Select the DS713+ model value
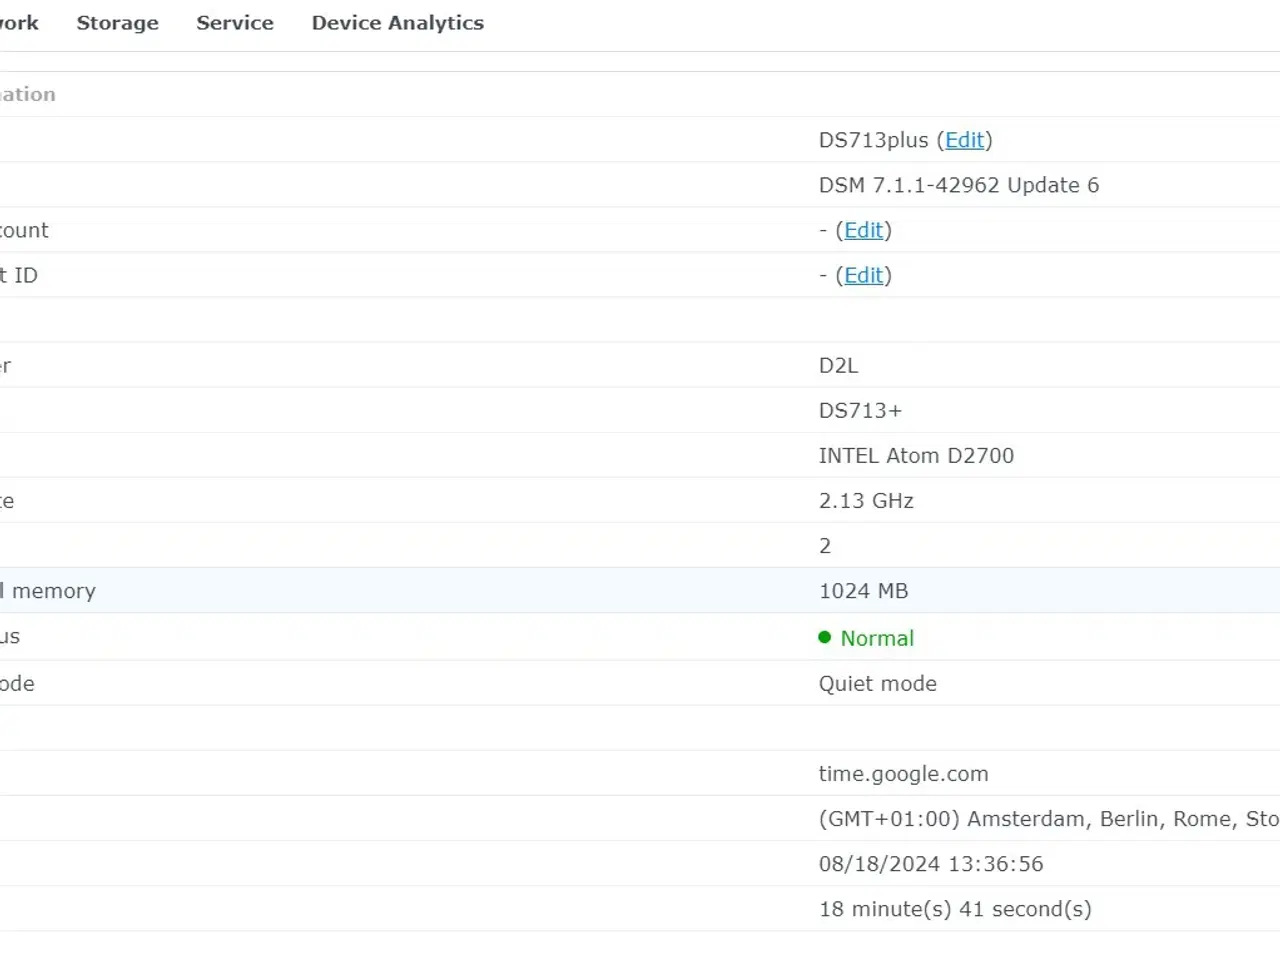This screenshot has width=1280, height=960. 860,410
